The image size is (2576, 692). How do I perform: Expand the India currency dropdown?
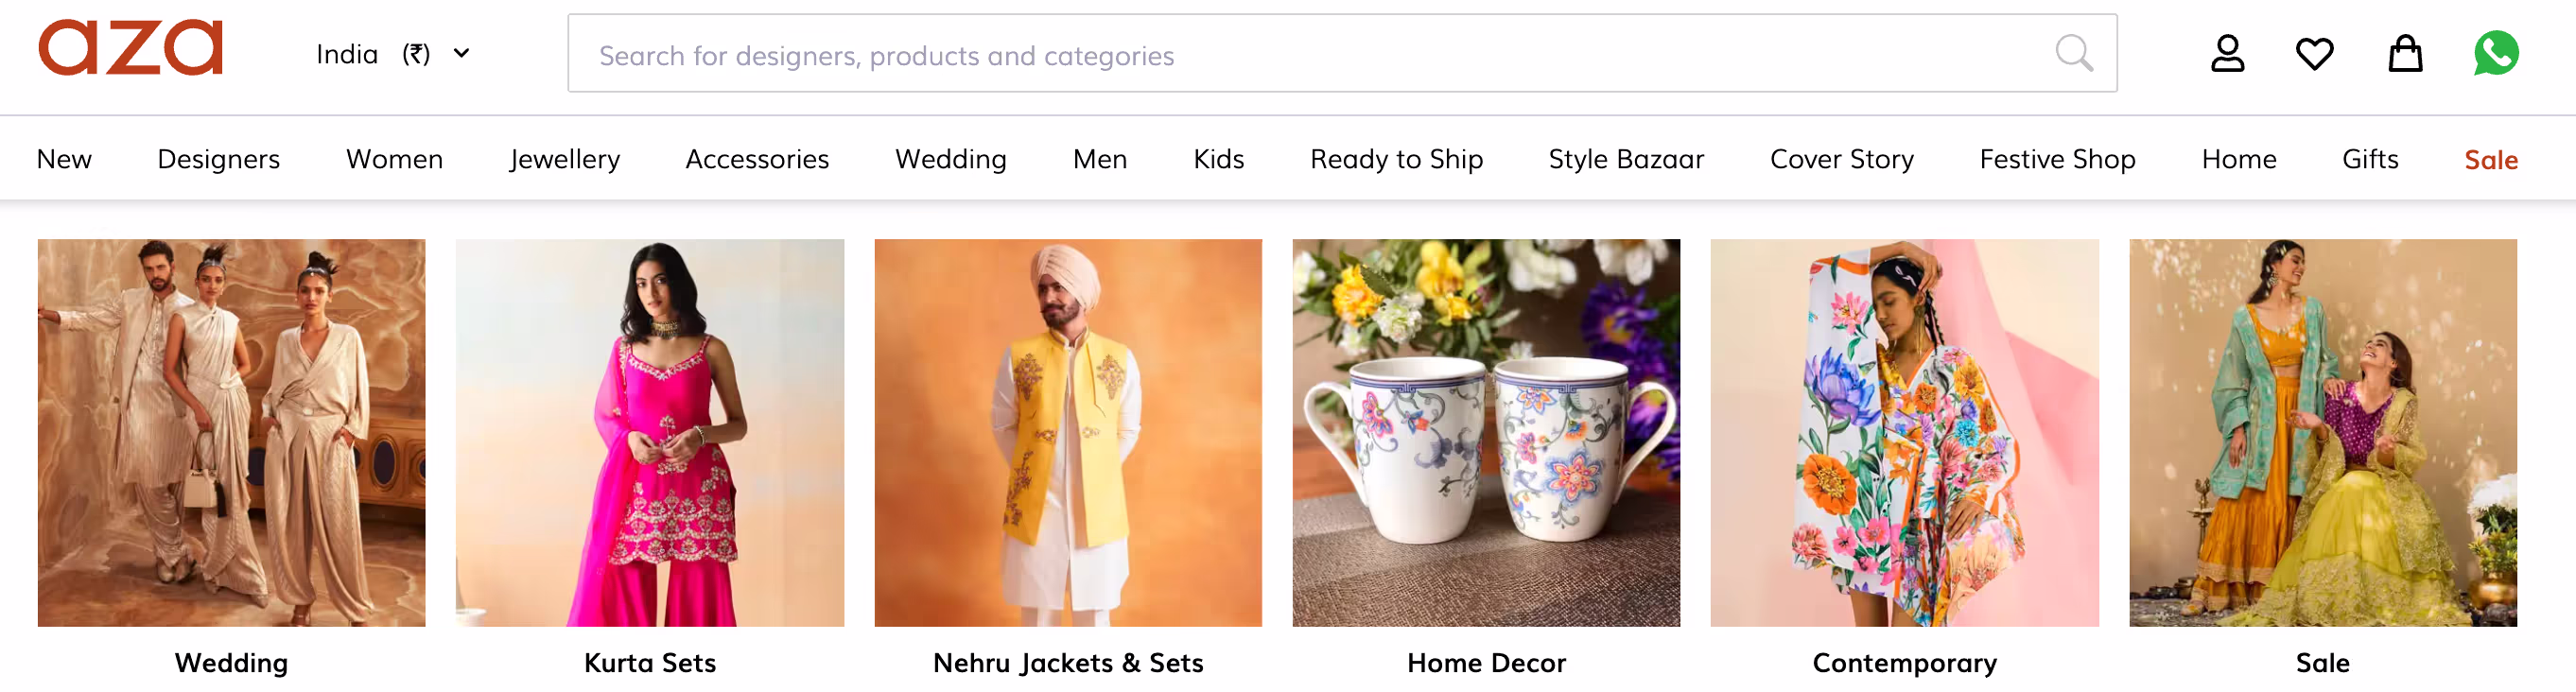[392, 54]
